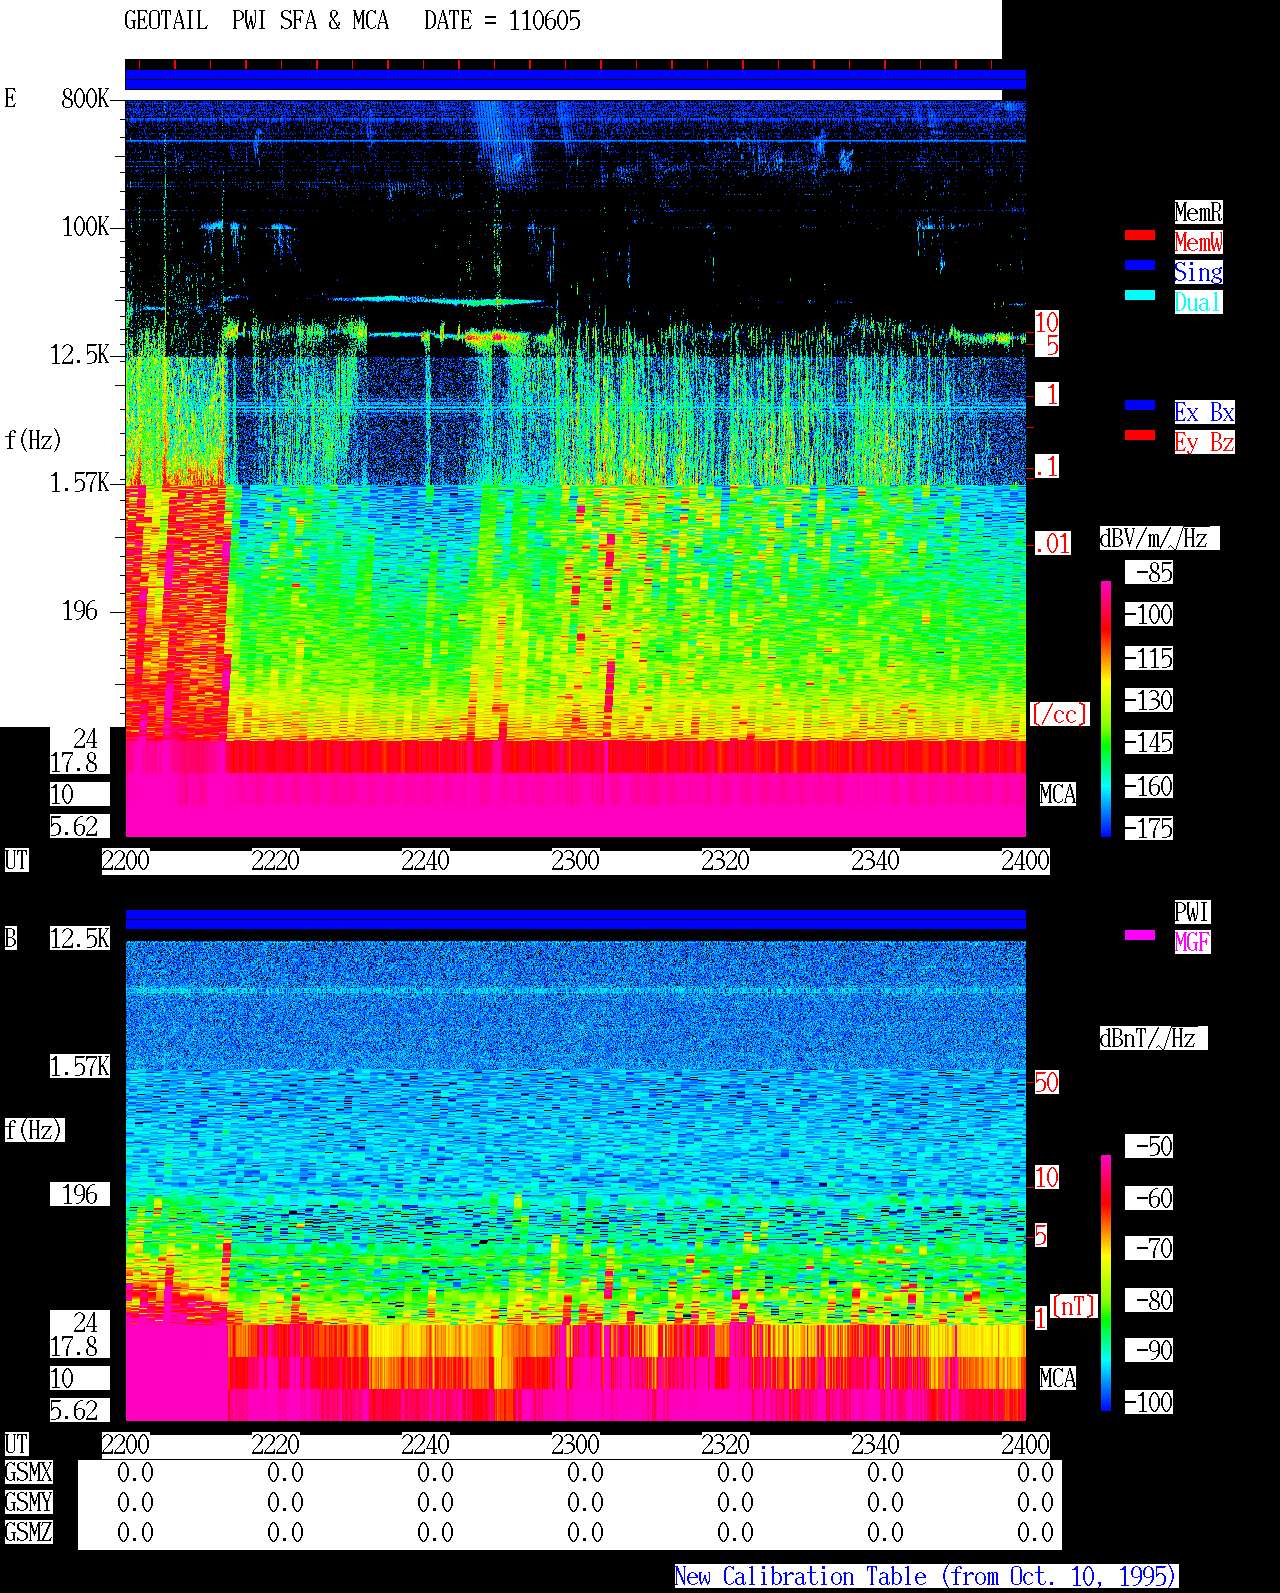Click the 2220 UT tick below B spectrogram
Image resolution: width=1280 pixels, height=1593 pixels.
(x=275, y=1445)
